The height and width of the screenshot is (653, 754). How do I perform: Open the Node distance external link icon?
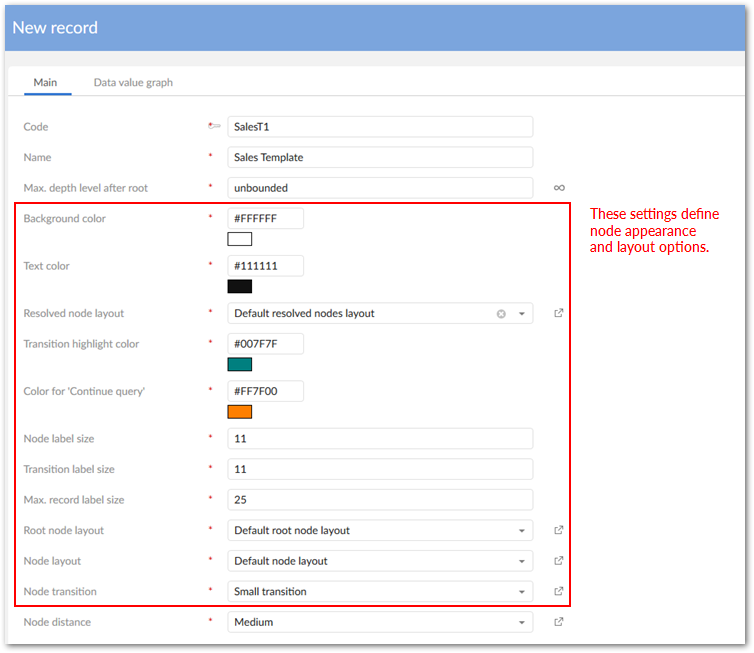tap(559, 622)
